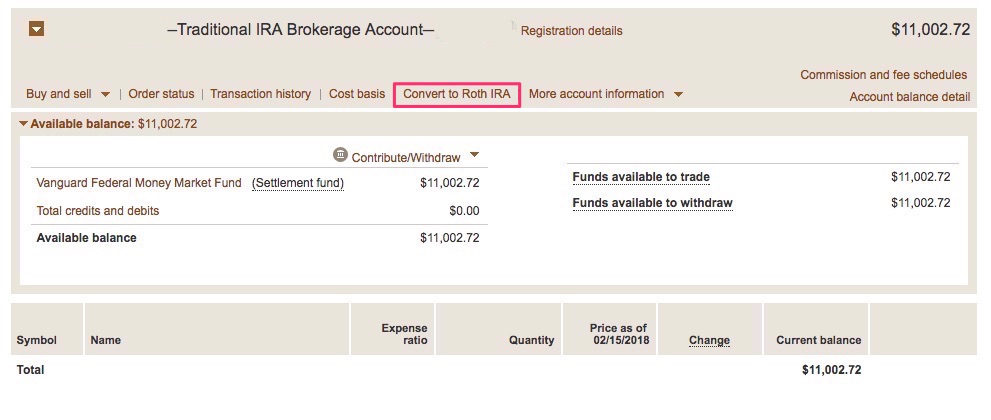Click the Settlement fund label

[298, 183]
